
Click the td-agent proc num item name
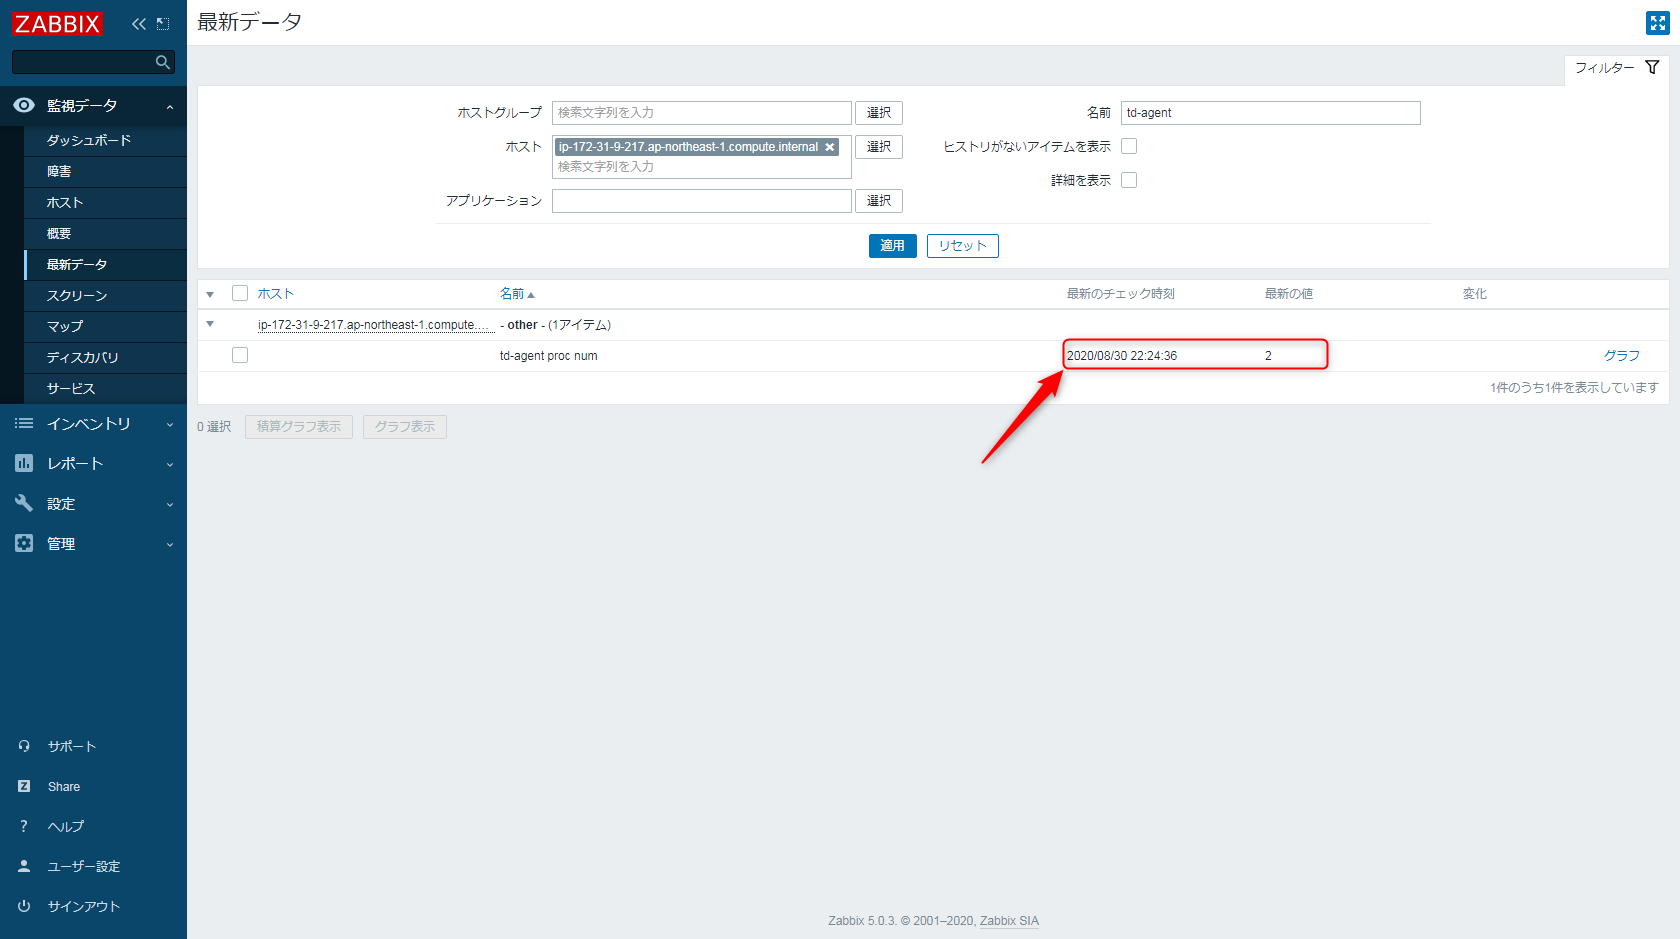[549, 356]
